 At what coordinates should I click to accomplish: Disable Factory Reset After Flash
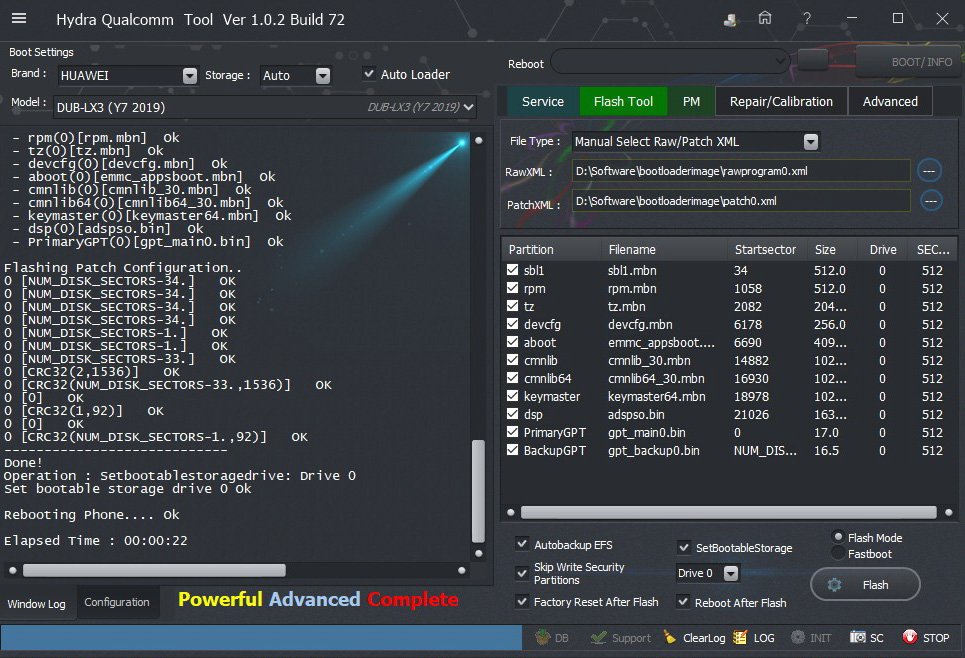coord(522,601)
